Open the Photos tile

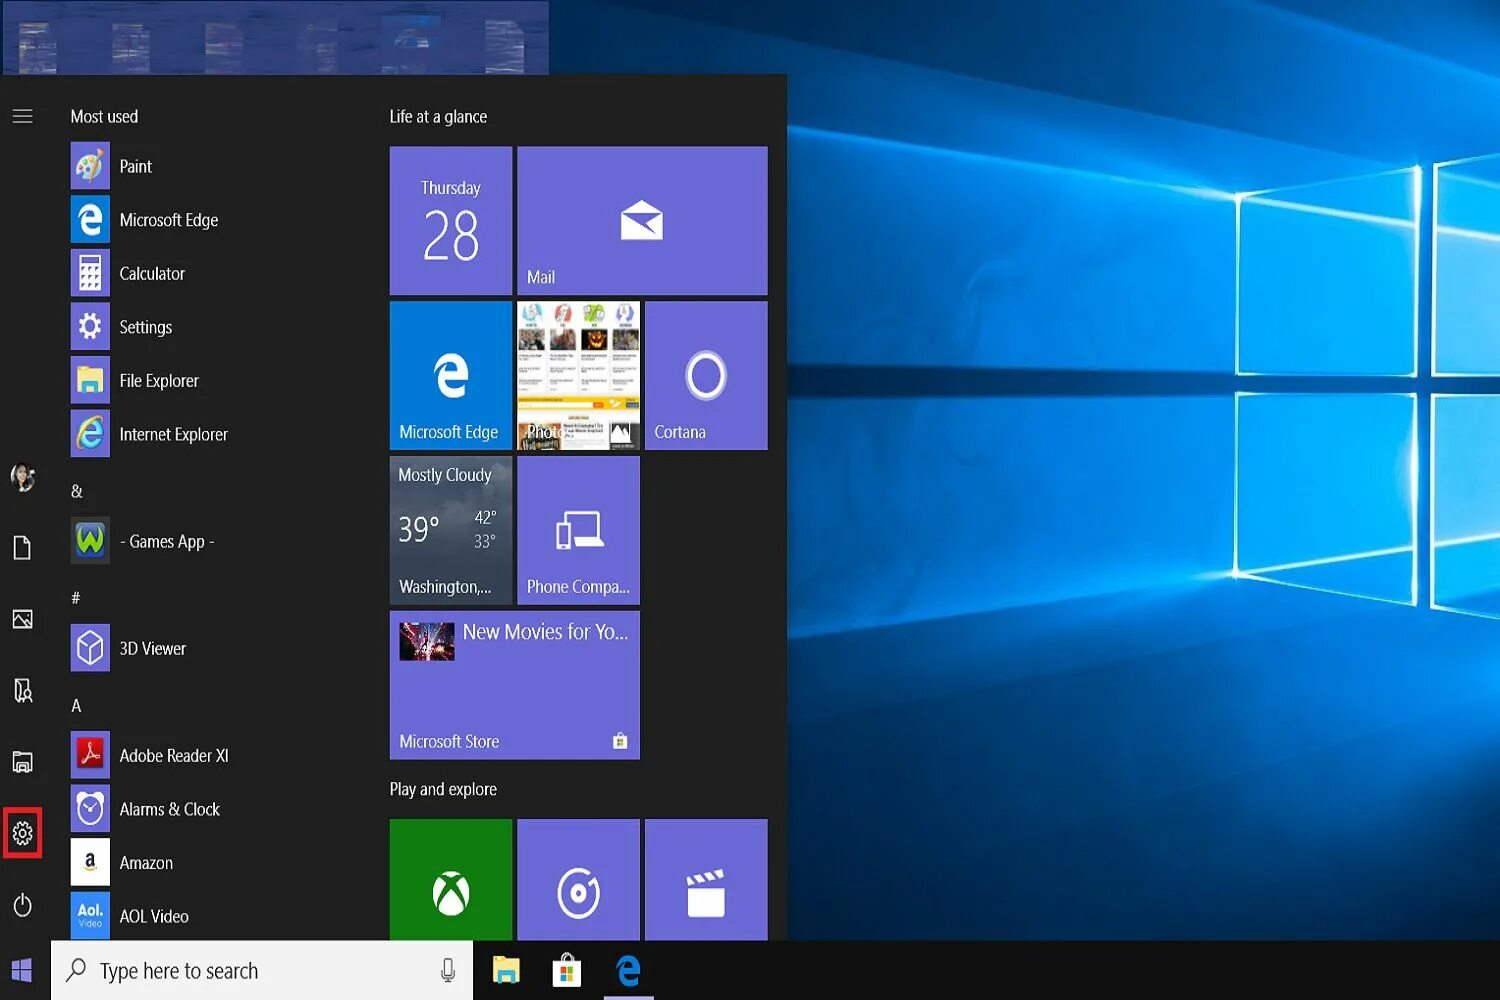(578, 376)
